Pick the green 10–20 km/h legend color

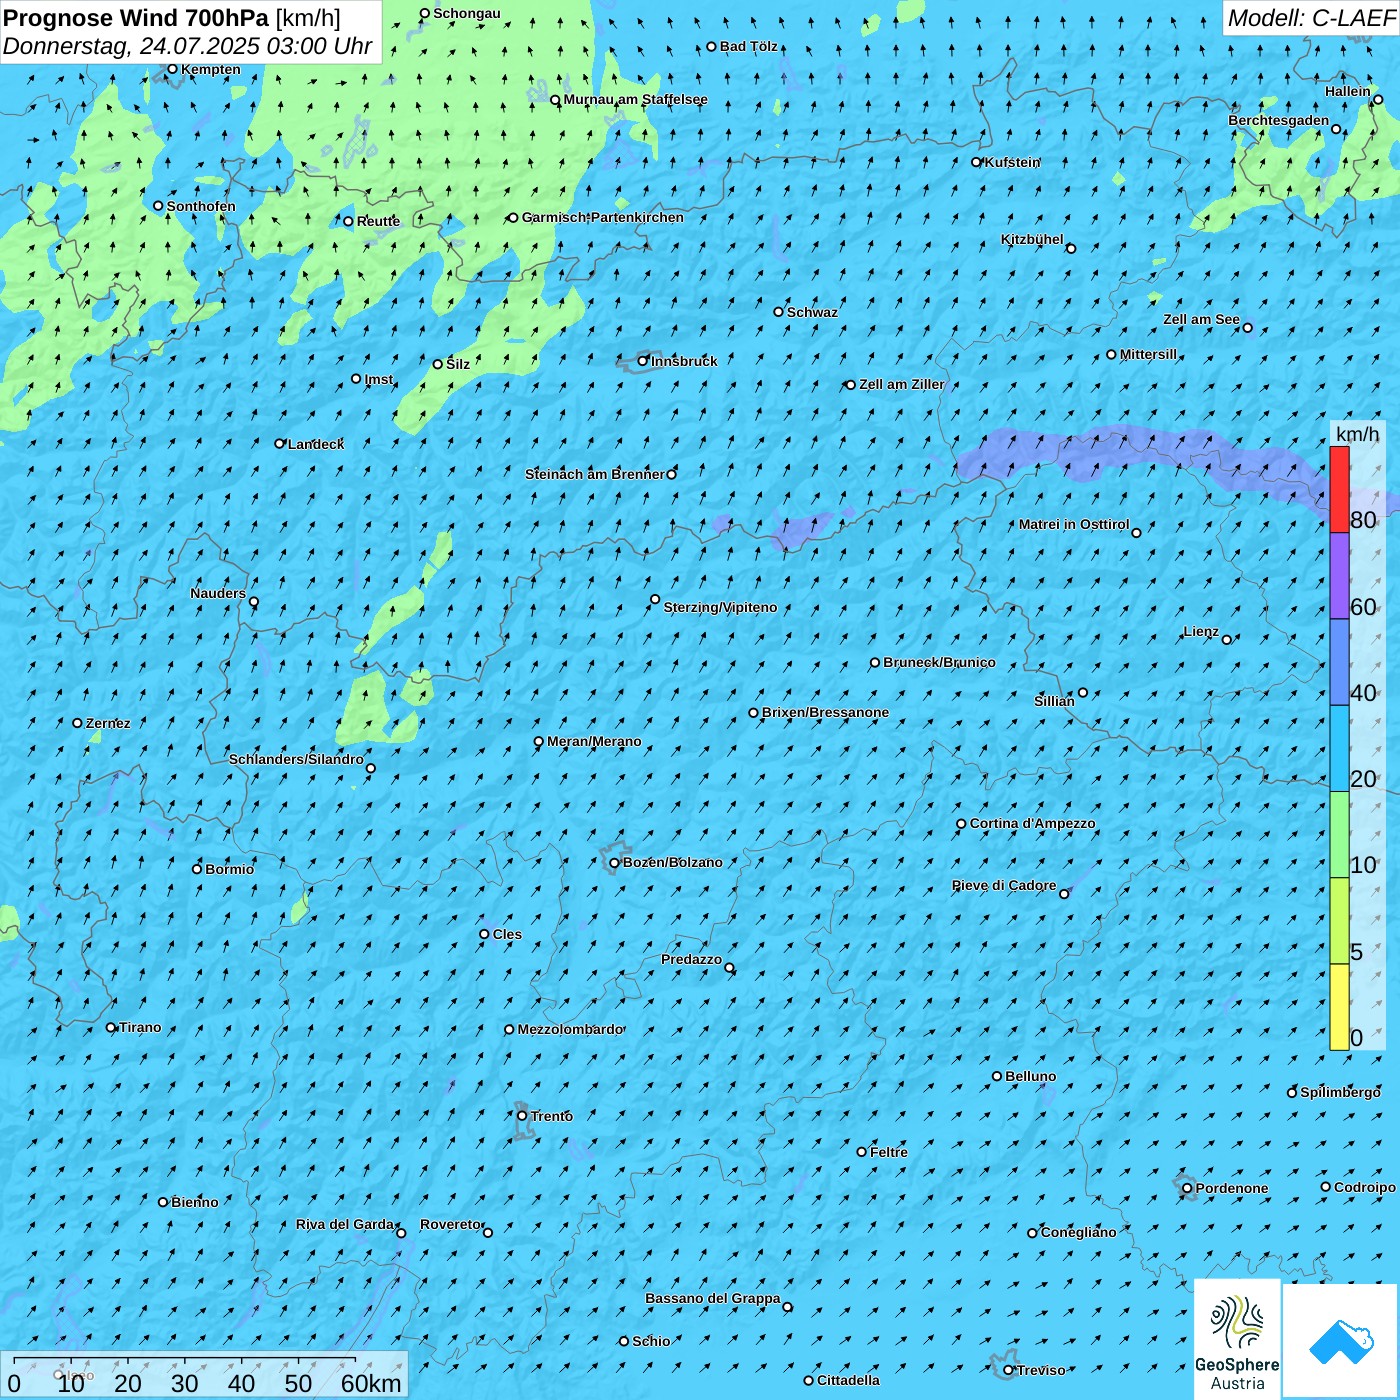point(1339,835)
